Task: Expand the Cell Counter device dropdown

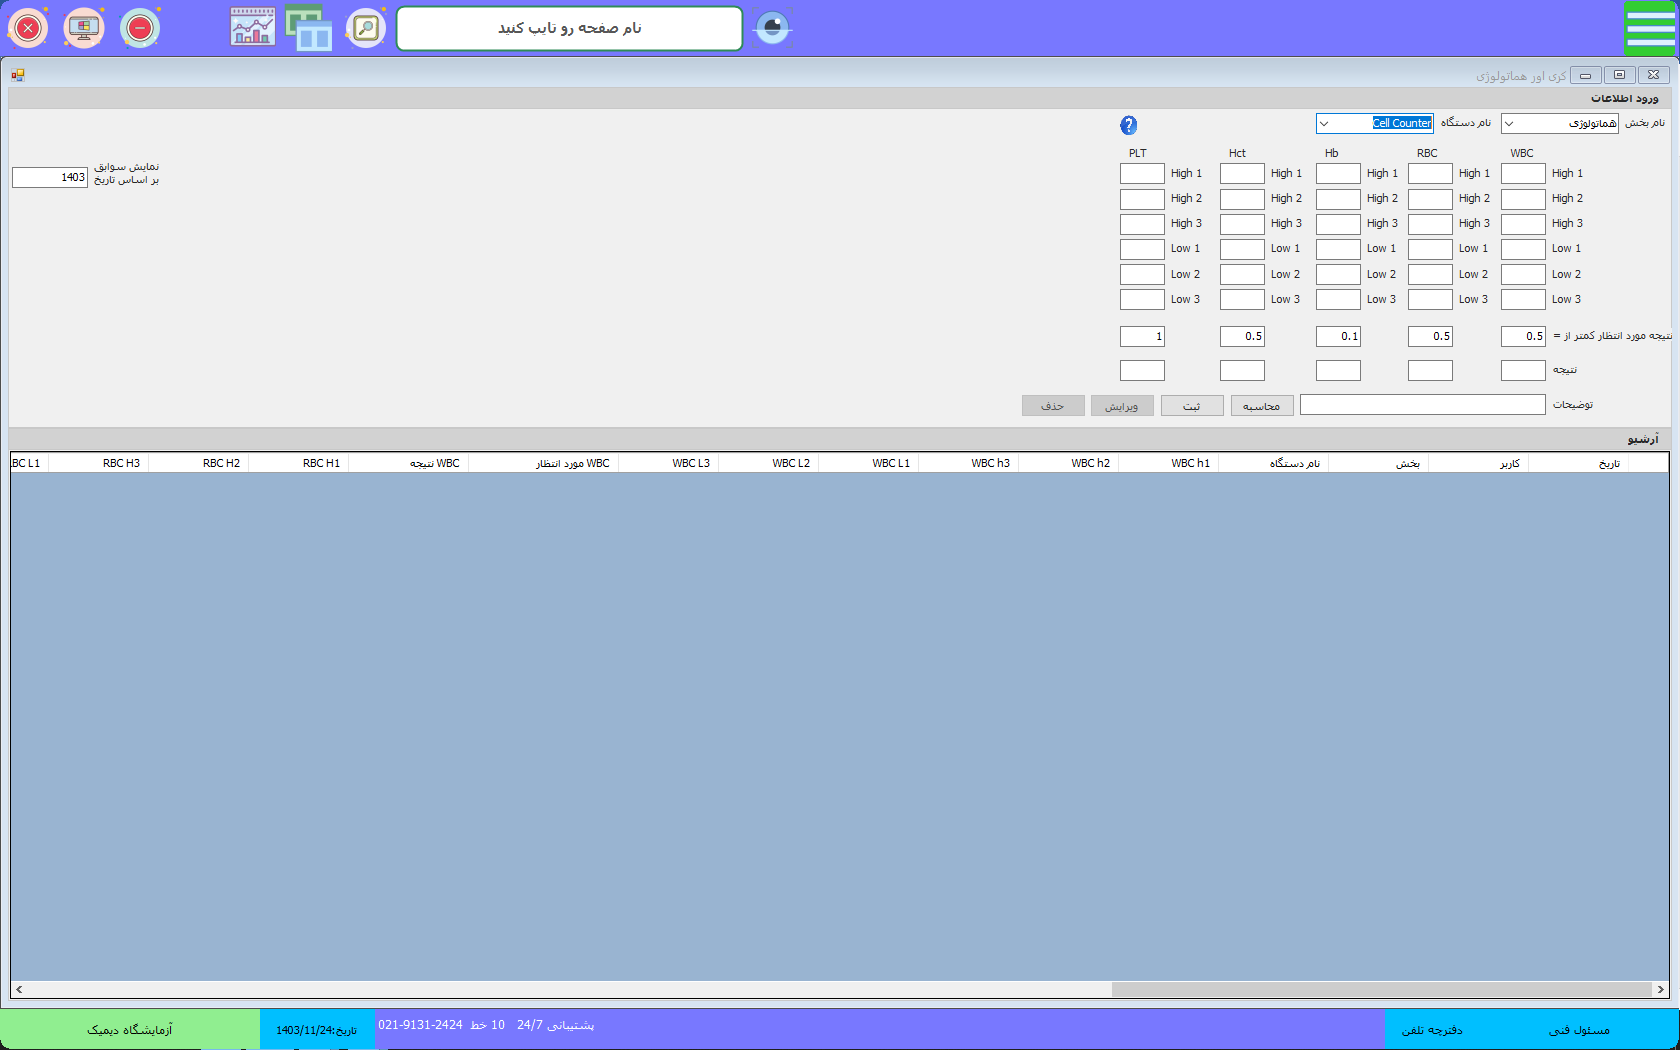Action: (1324, 124)
